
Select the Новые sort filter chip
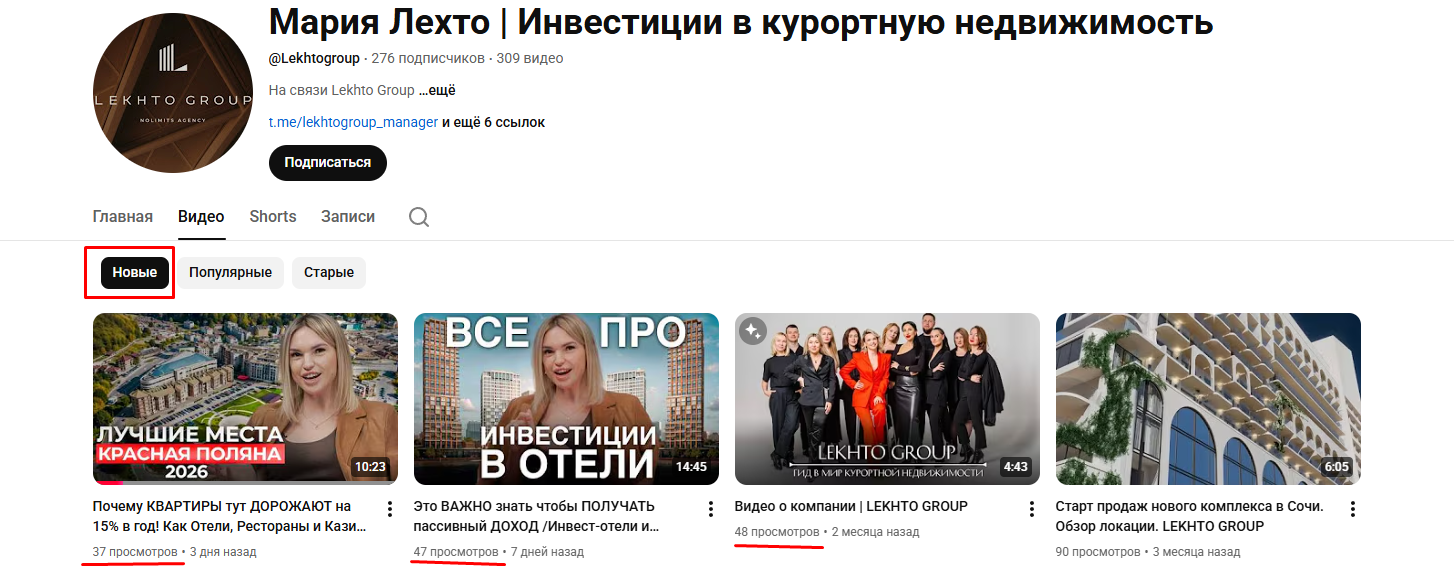pyautogui.click(x=135, y=273)
